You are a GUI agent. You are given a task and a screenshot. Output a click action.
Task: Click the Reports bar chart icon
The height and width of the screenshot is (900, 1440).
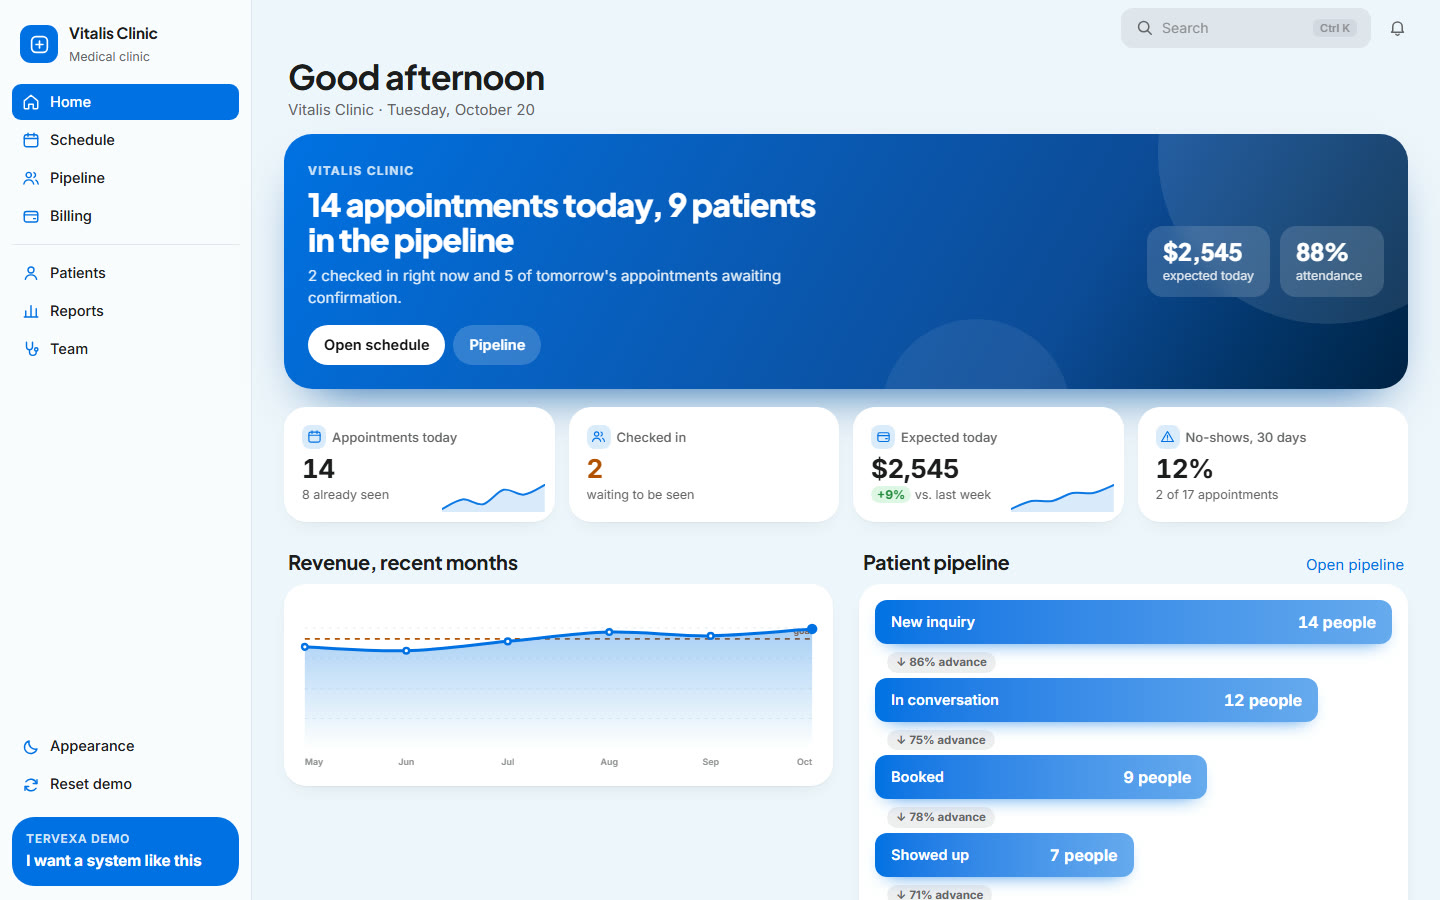pyautogui.click(x=31, y=311)
